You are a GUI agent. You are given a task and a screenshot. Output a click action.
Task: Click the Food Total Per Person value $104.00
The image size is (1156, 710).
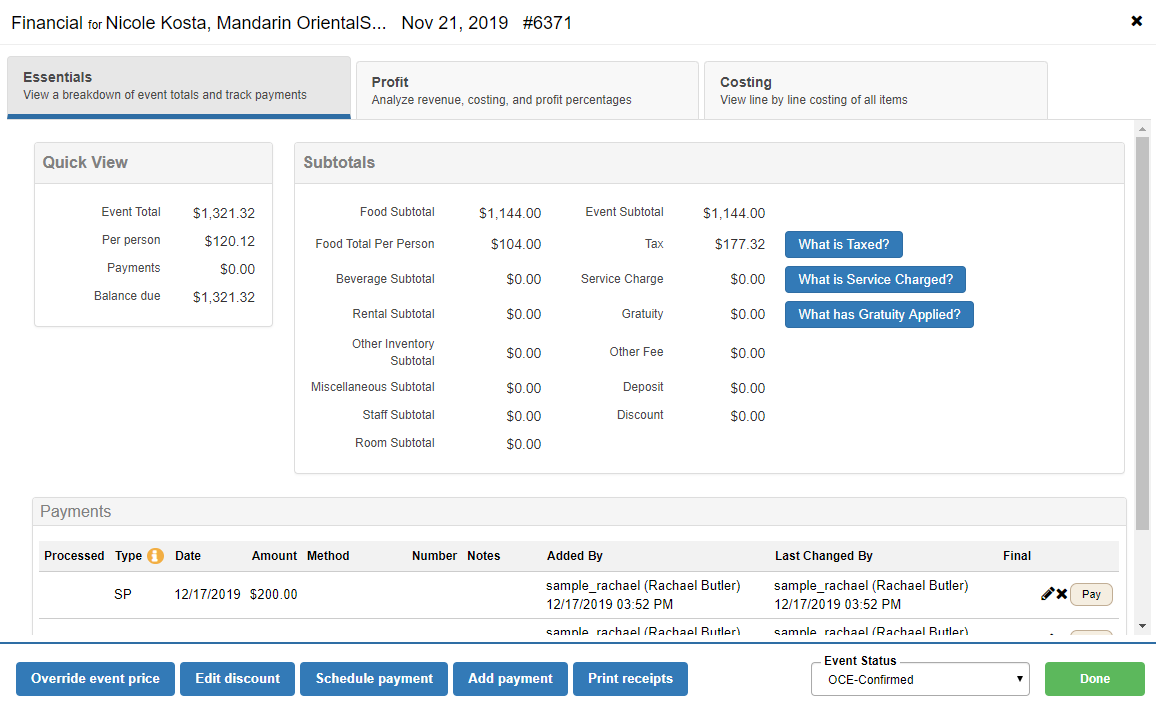516,244
